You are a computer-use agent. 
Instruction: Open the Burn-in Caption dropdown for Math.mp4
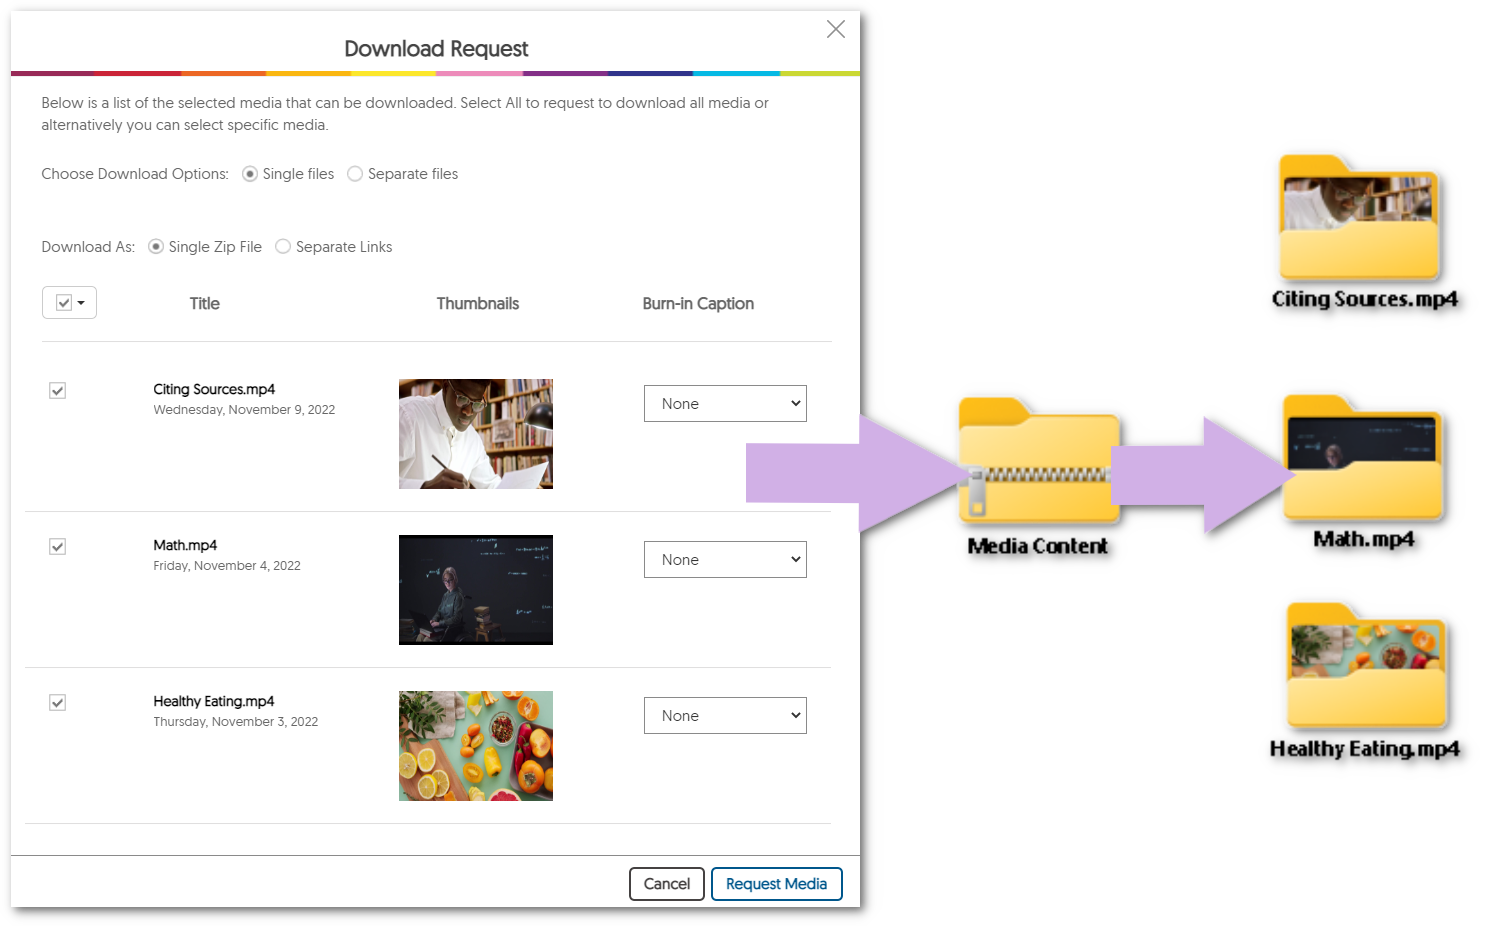coord(725,559)
